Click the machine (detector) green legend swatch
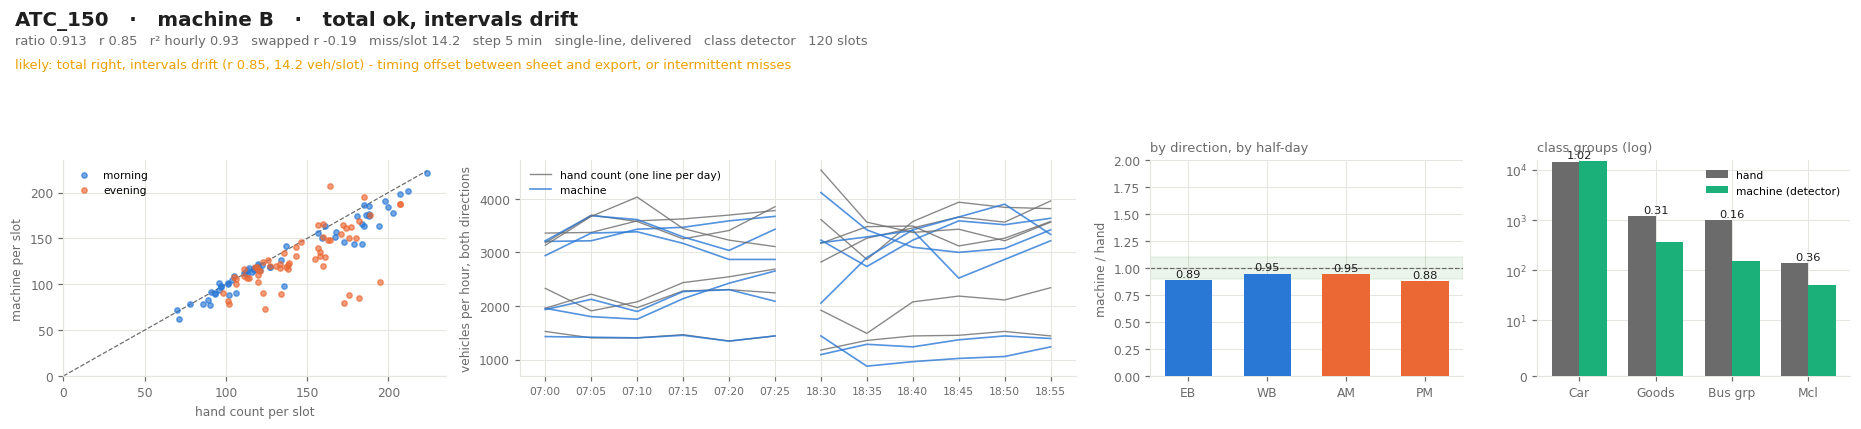The height and width of the screenshot is (429, 1861). [x=1717, y=190]
